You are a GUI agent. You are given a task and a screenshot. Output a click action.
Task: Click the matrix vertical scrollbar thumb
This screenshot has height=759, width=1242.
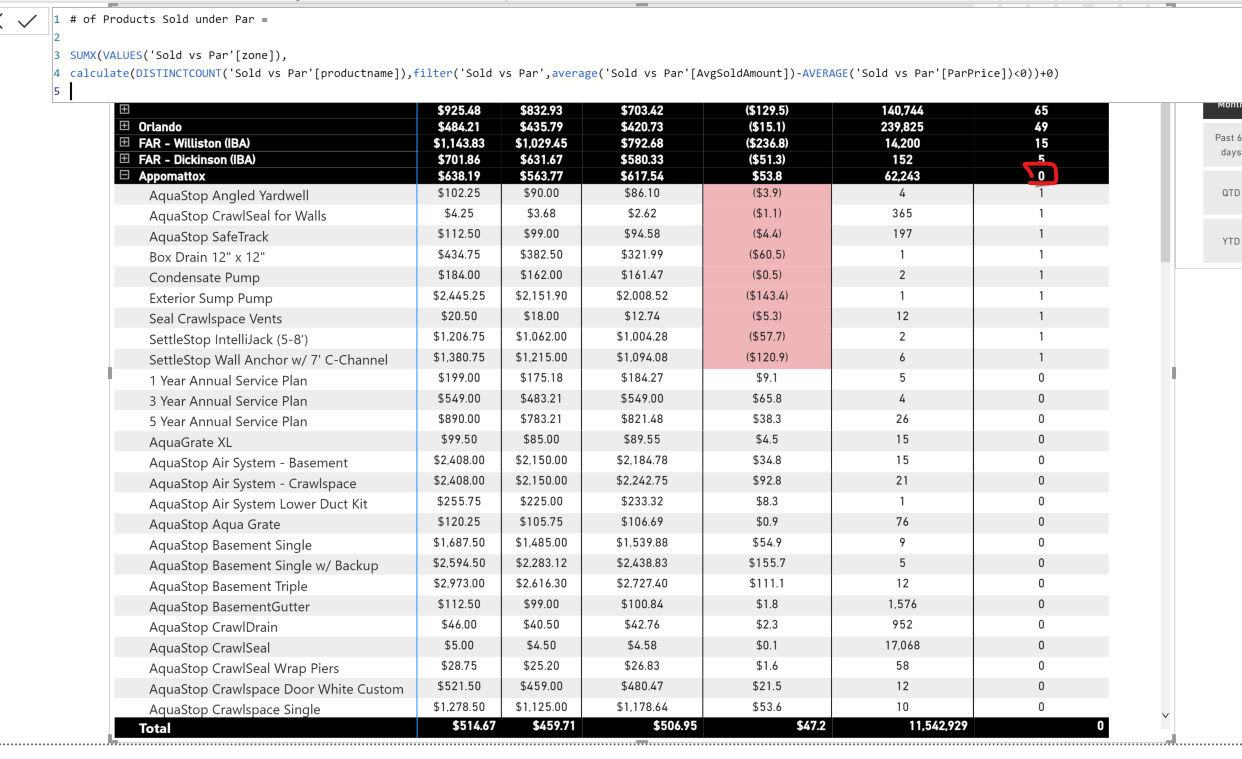1164,180
